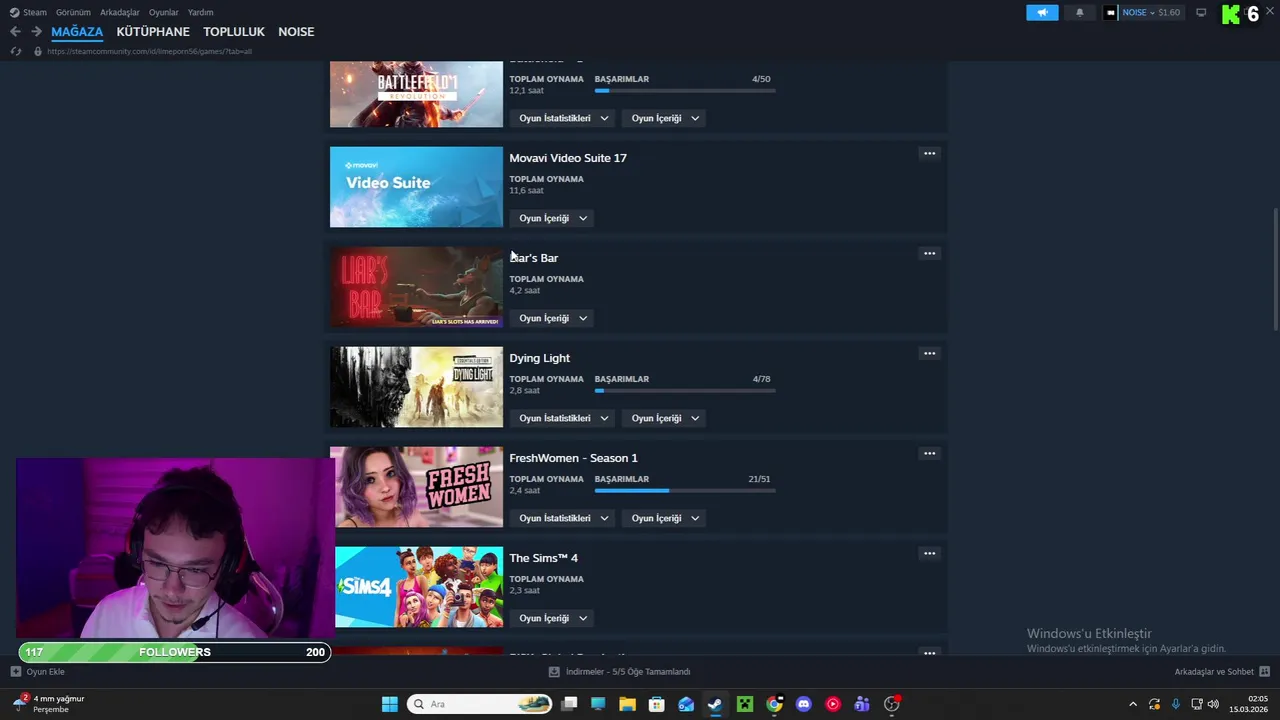Screen dimensions: 1280x720
Task: Open The Sims™ 4 title link
Action: 543,558
